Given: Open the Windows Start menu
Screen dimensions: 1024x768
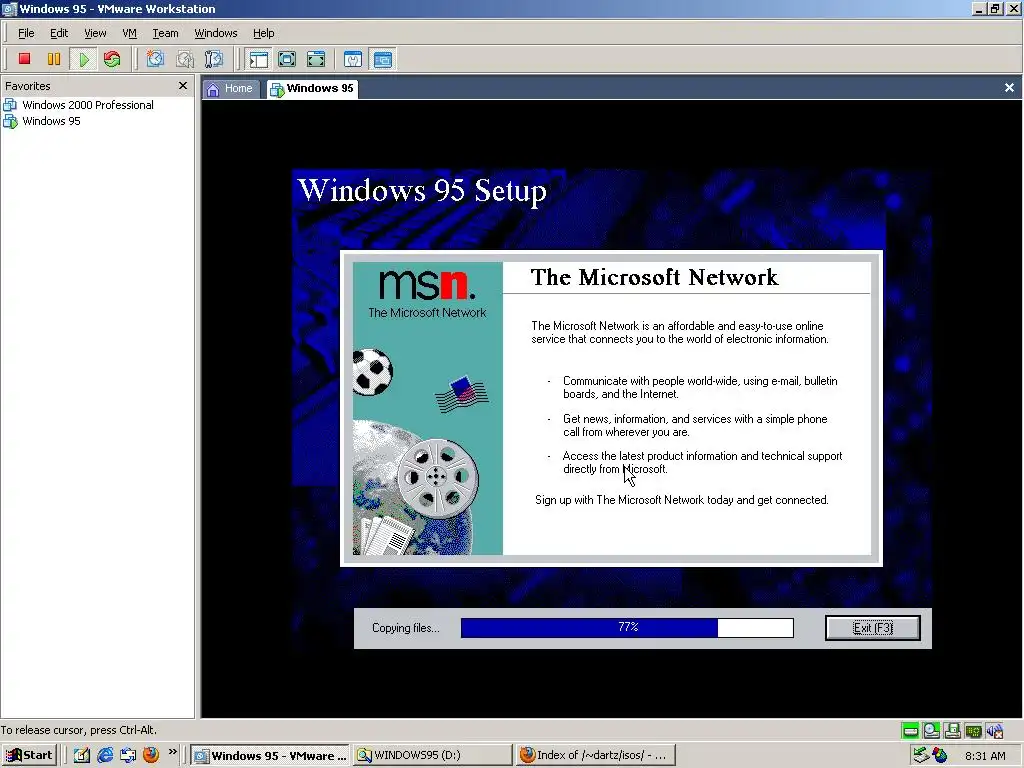Looking at the screenshot, I should [29, 755].
